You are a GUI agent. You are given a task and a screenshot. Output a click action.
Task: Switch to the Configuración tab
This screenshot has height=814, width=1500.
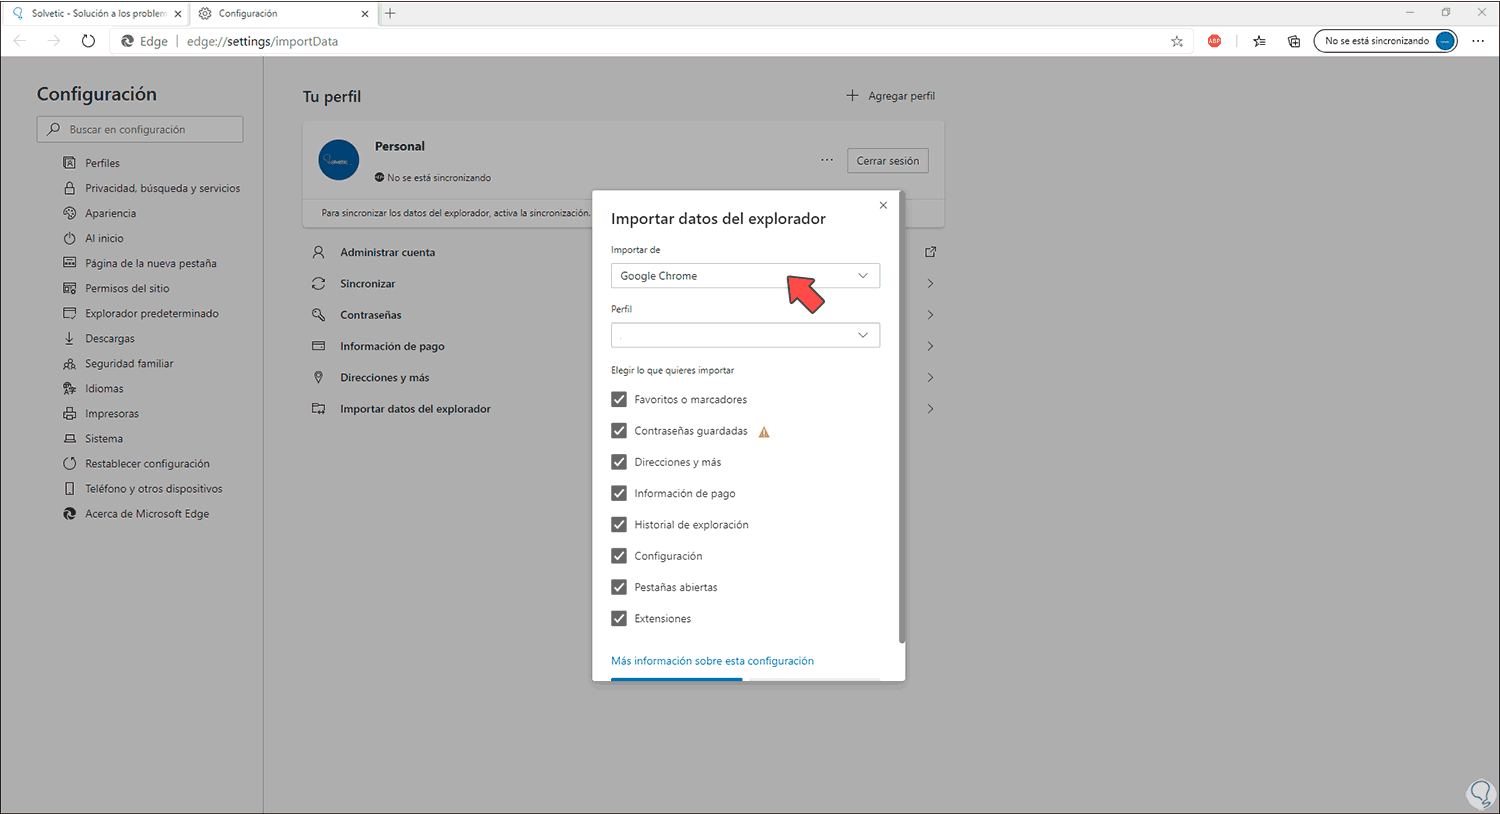[283, 14]
